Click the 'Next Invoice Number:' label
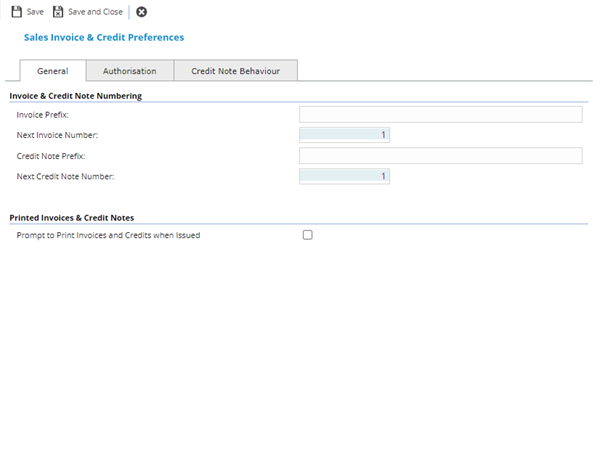This screenshot has width=600, height=458. [58, 135]
